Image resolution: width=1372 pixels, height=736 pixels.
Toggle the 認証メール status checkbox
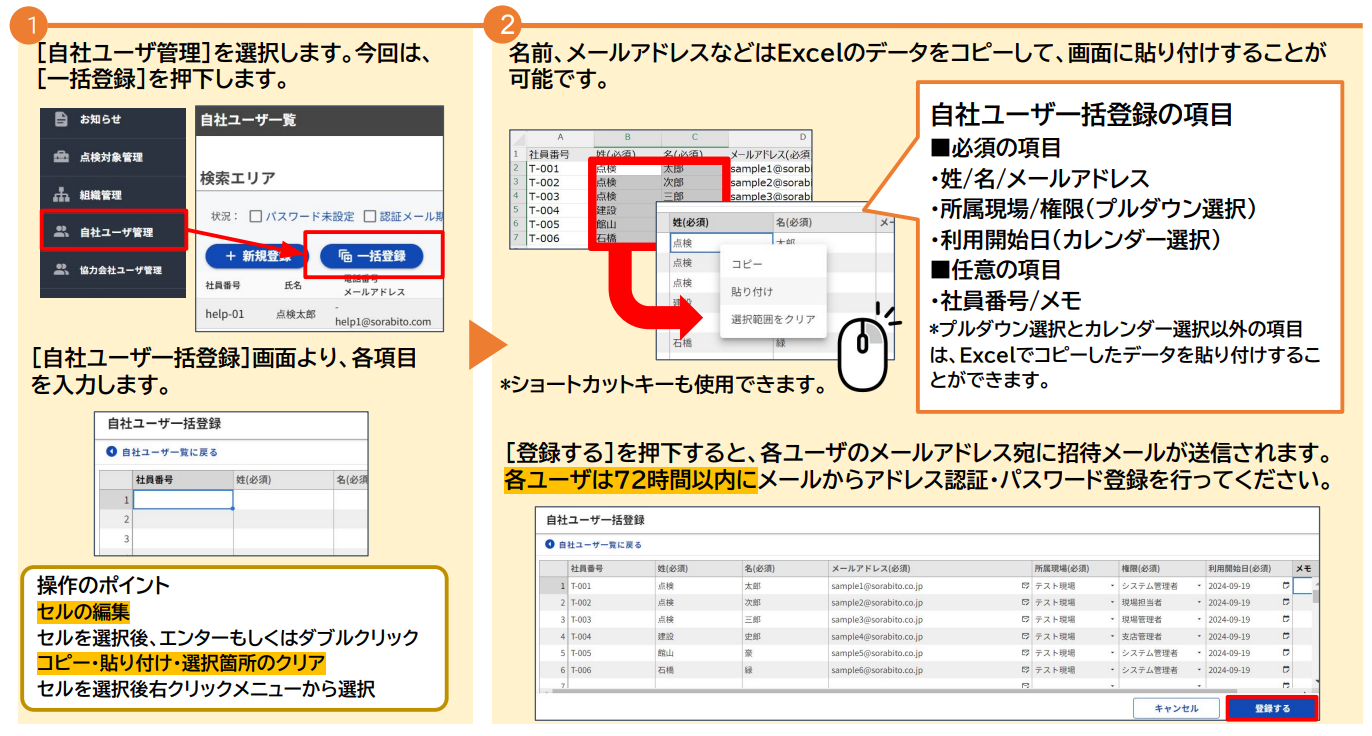point(371,216)
